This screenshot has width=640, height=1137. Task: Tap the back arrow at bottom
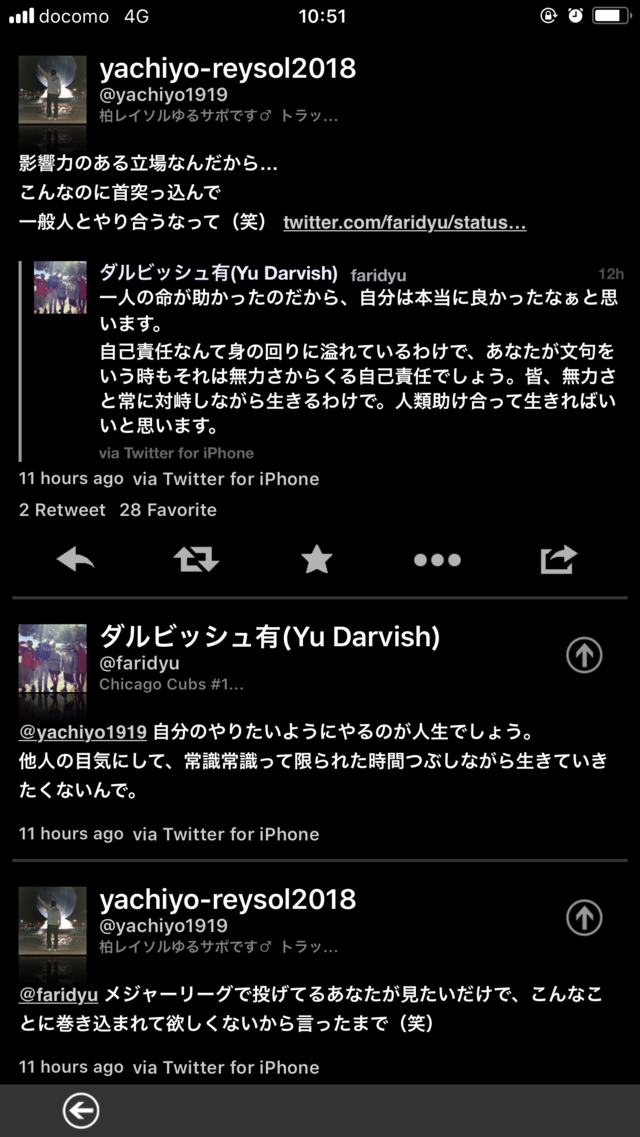pyautogui.click(x=80, y=1111)
